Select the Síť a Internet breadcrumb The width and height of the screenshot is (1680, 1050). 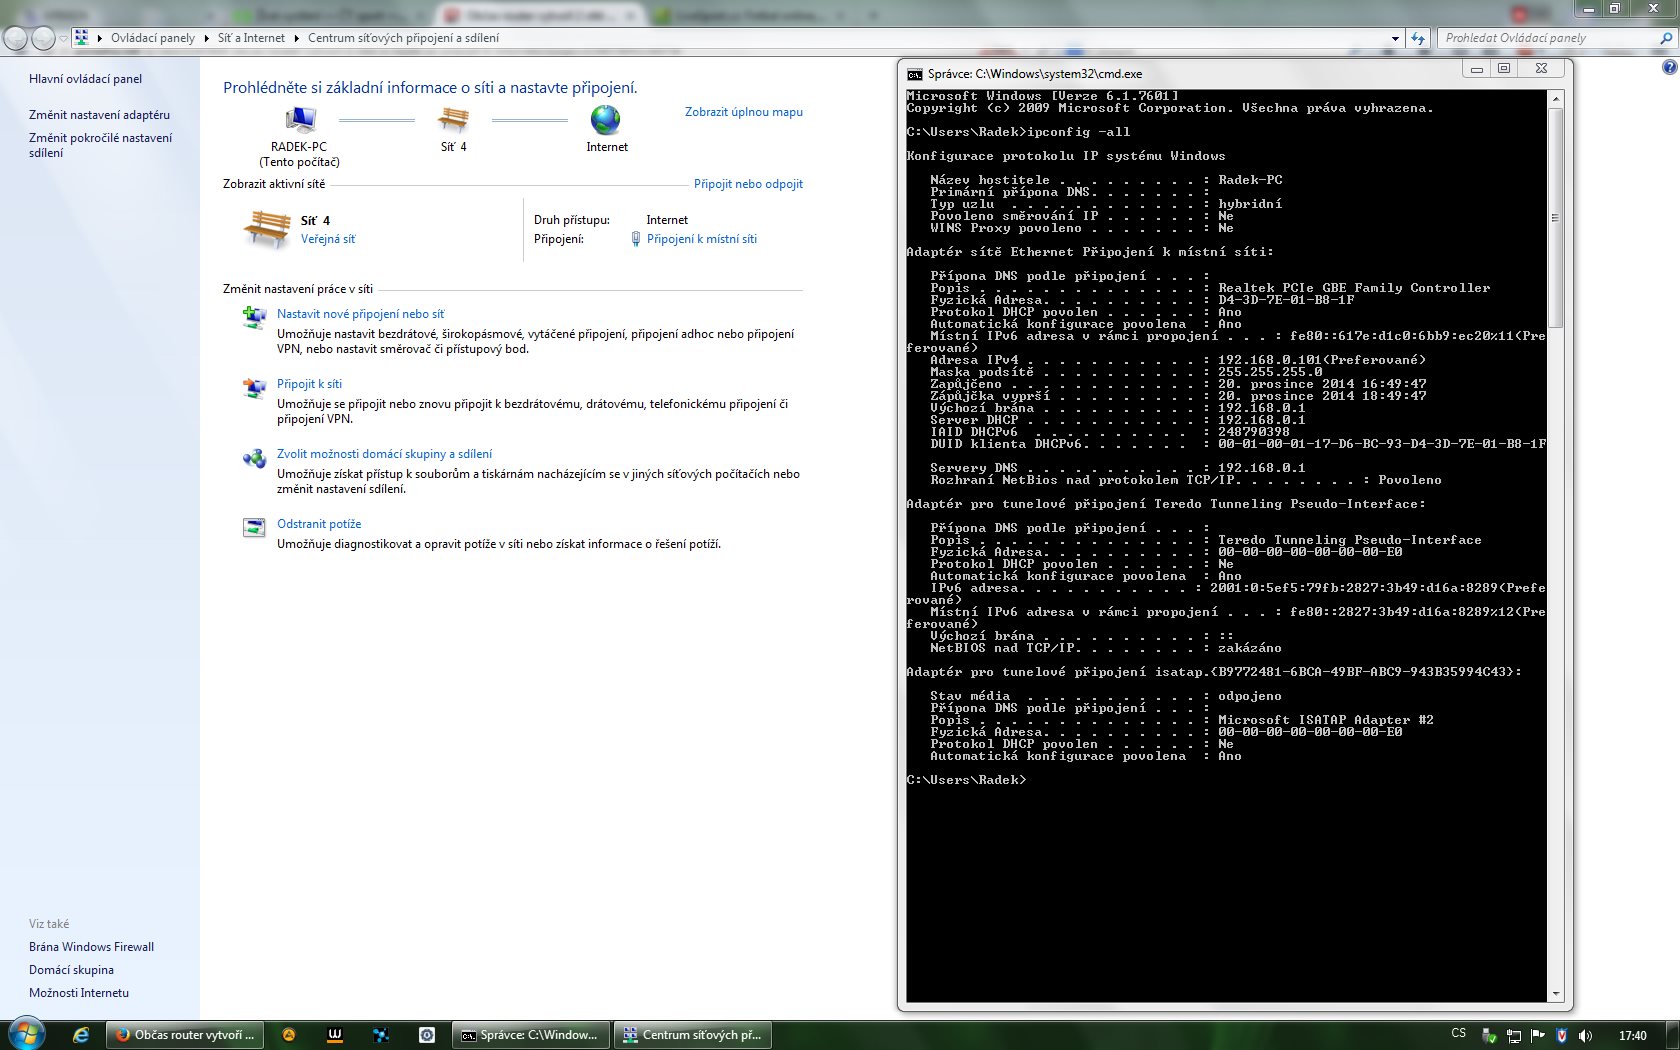tap(251, 38)
